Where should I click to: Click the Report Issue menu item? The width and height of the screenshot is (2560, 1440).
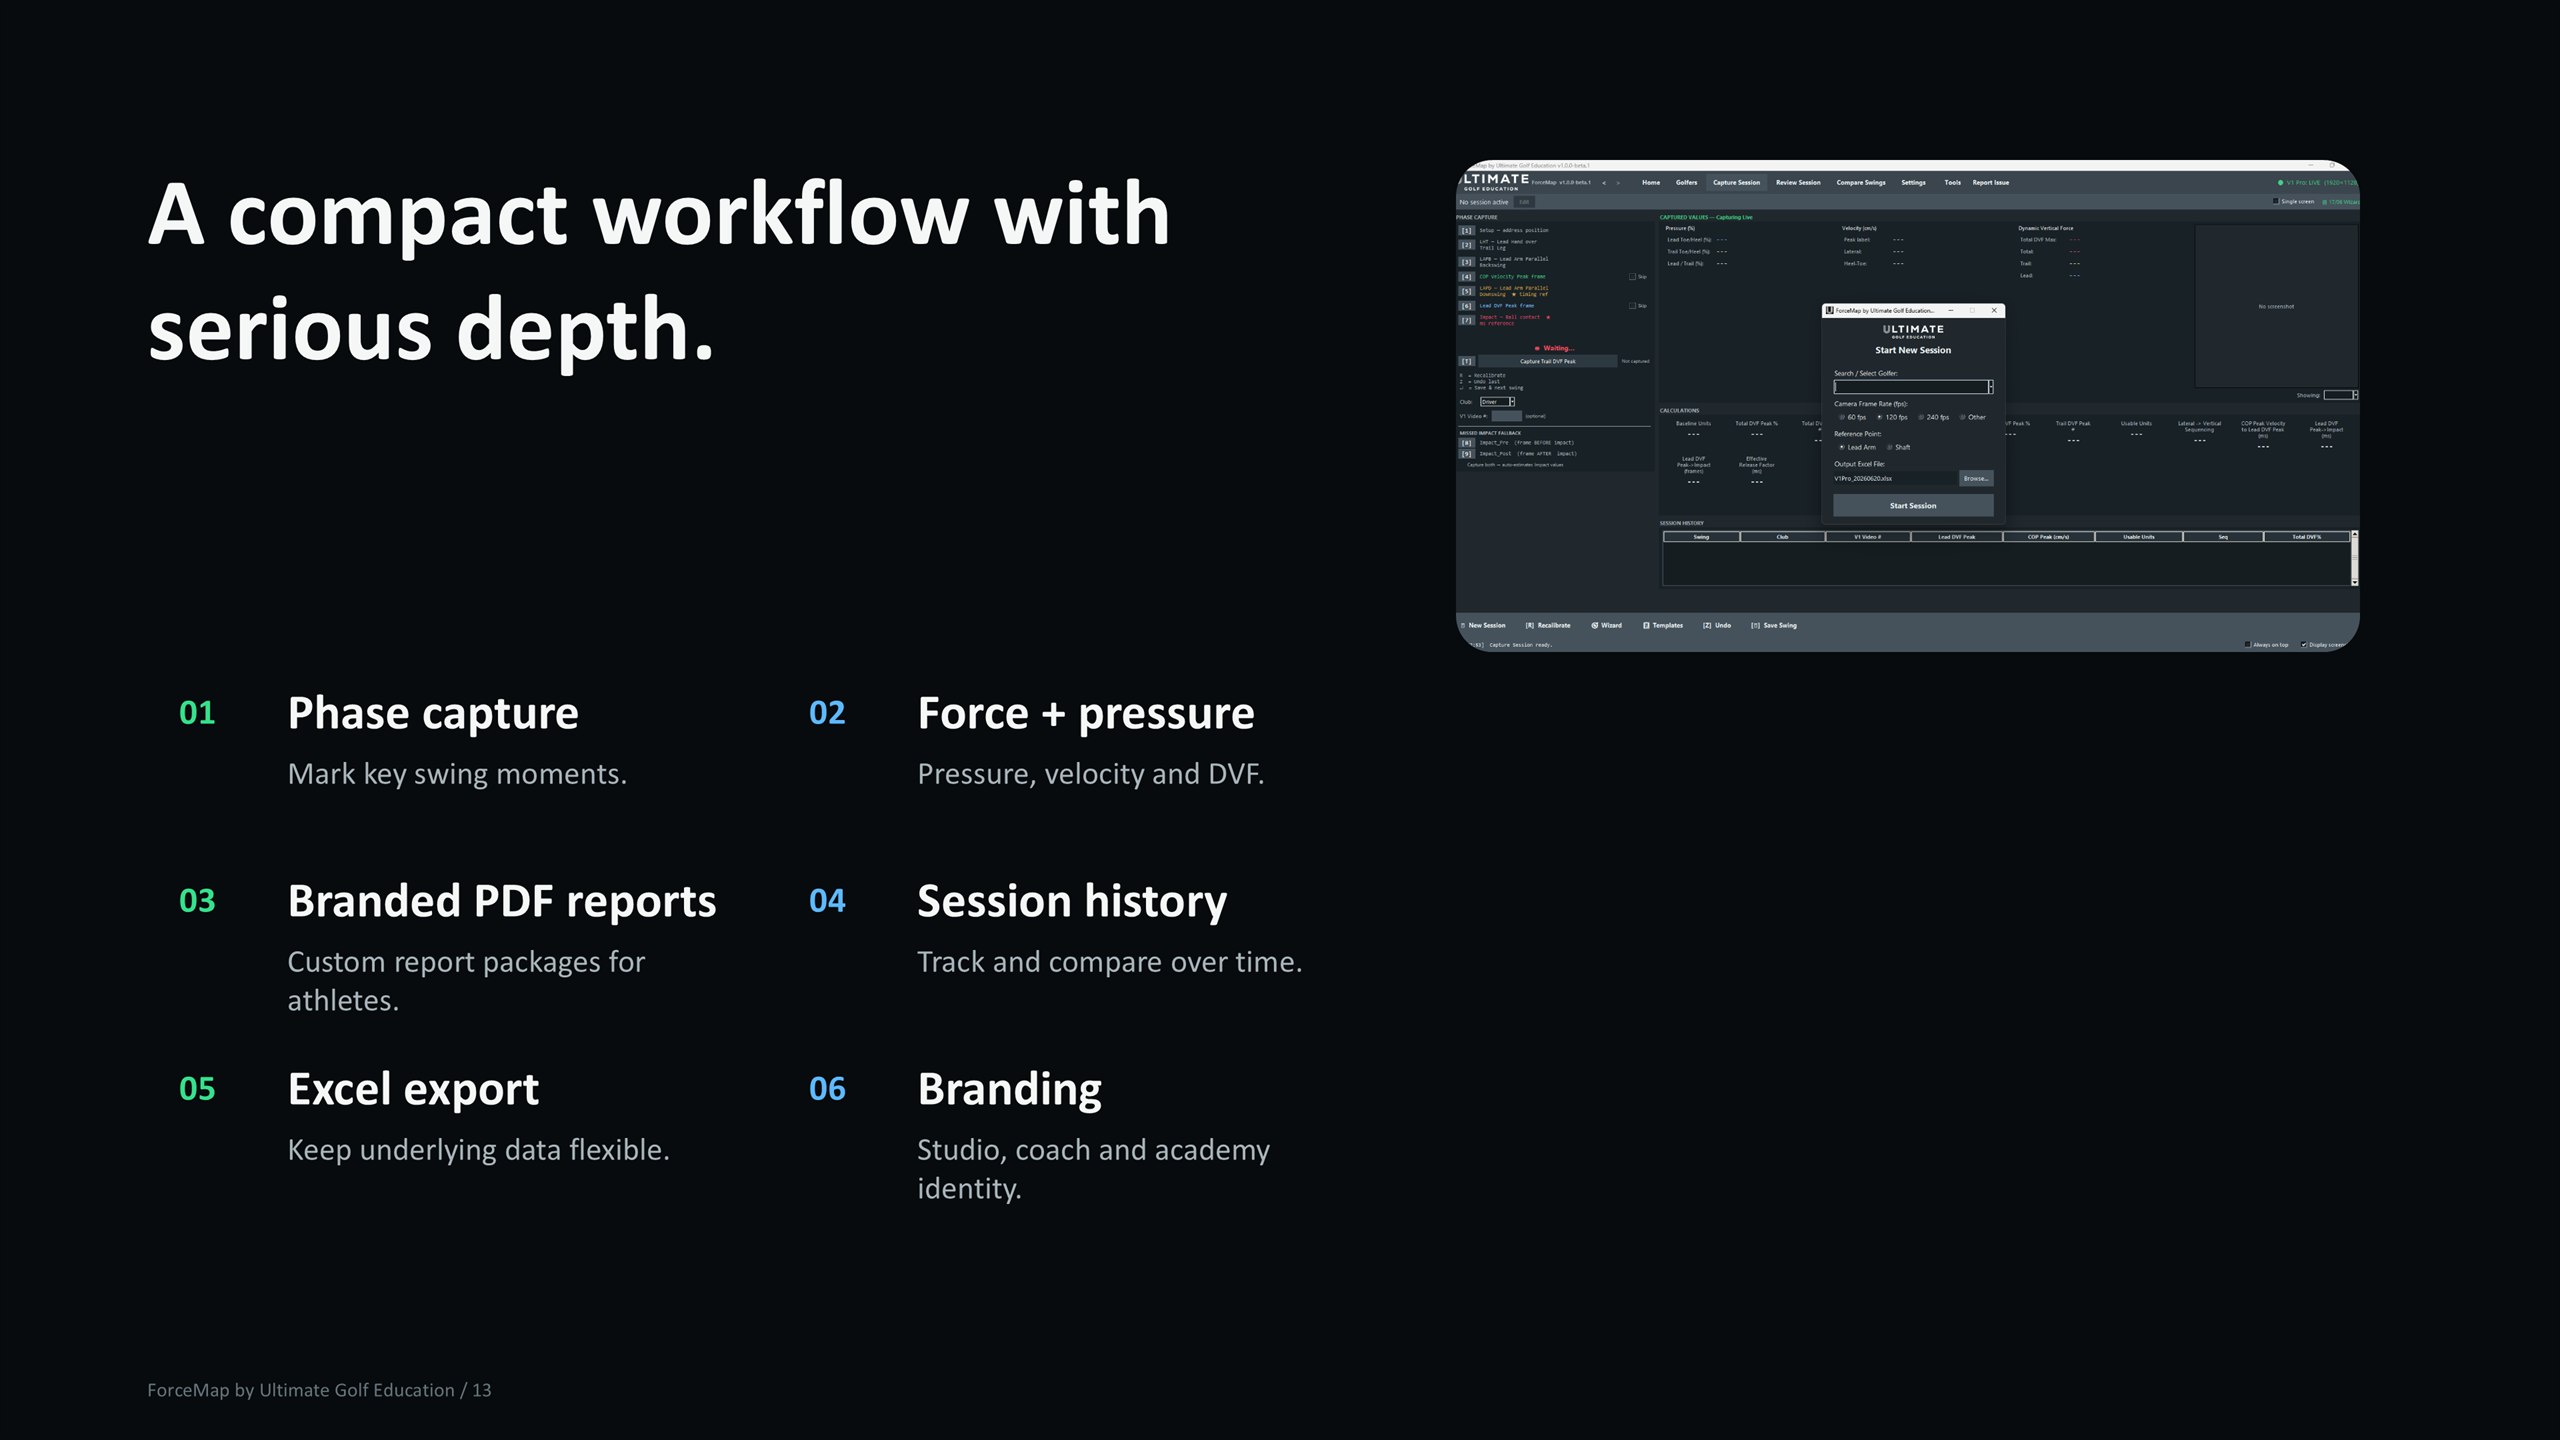(1990, 183)
